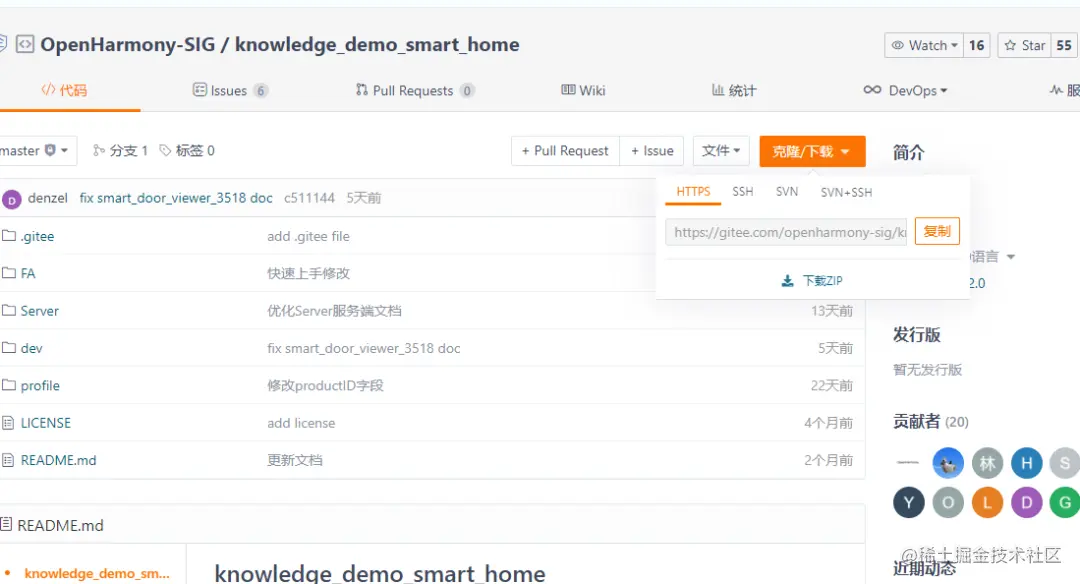Open contributor avatar labeled L
The image size is (1080, 584).
[x=987, y=502]
